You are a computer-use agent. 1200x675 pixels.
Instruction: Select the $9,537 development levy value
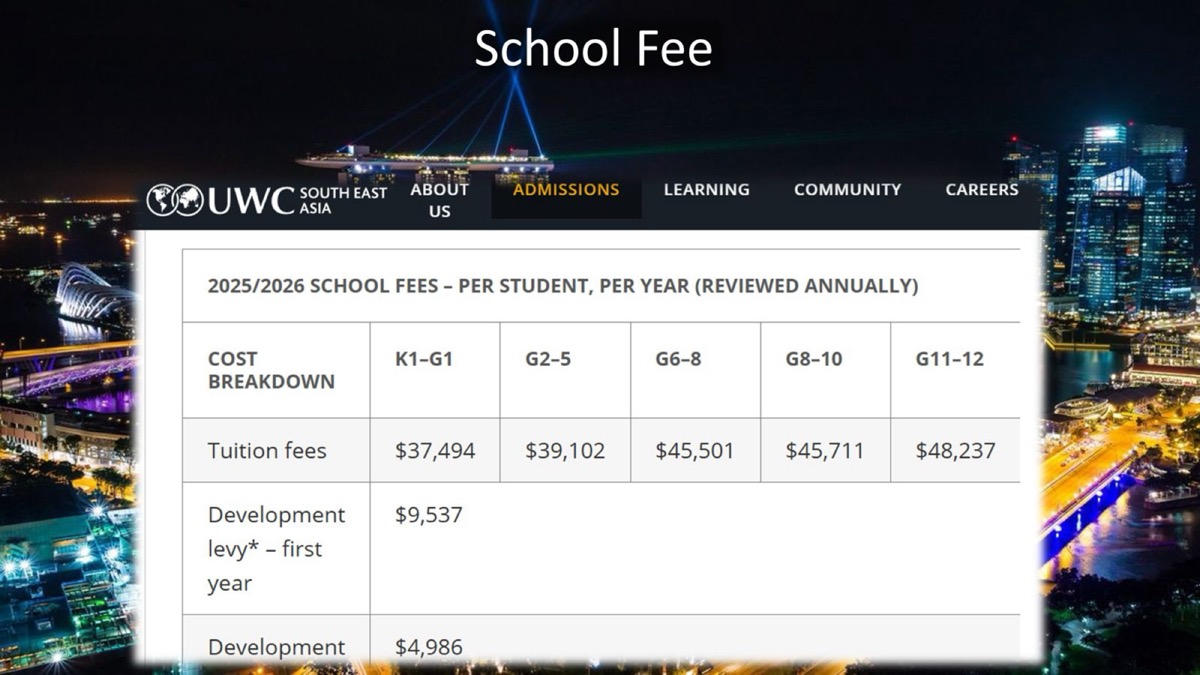[429, 515]
